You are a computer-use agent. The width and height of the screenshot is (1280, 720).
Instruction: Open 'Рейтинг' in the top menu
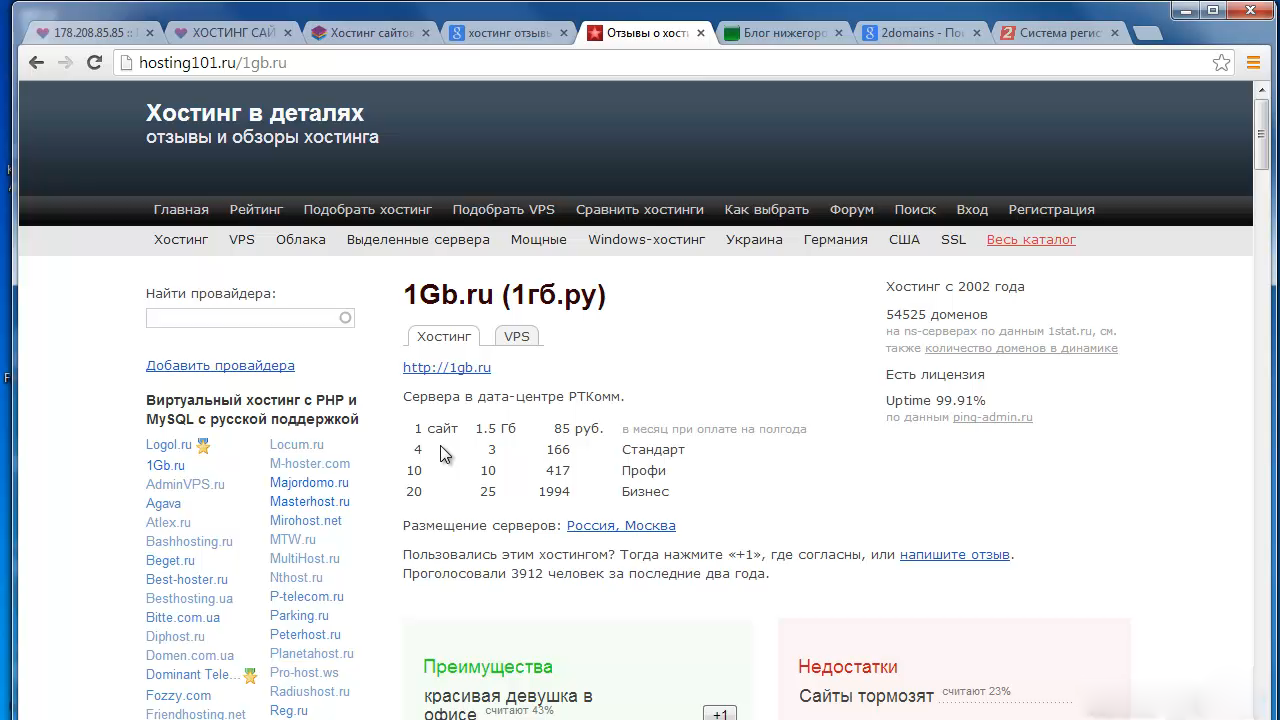256,210
